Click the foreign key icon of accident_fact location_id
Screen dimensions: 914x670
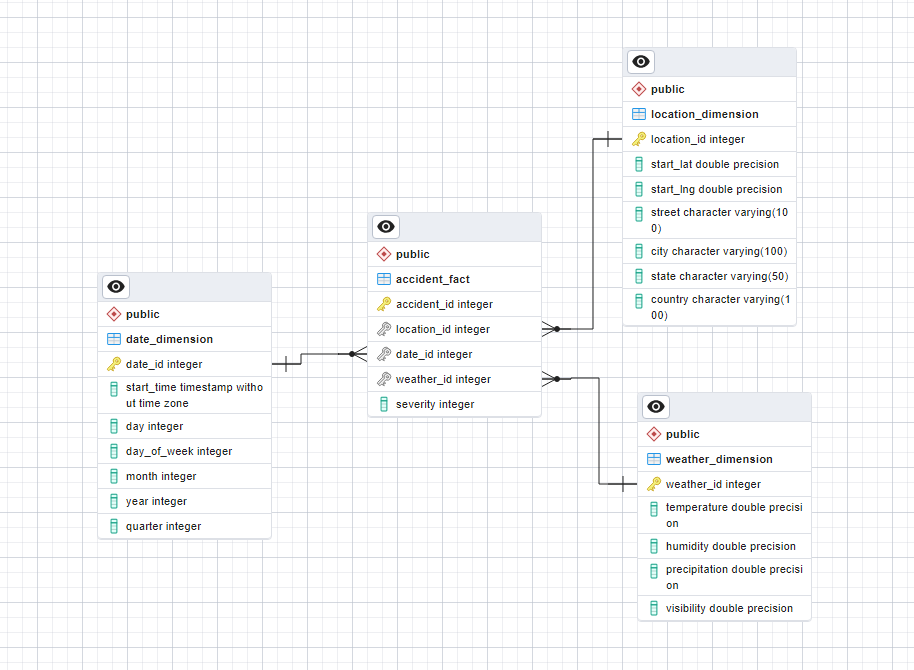(x=384, y=329)
